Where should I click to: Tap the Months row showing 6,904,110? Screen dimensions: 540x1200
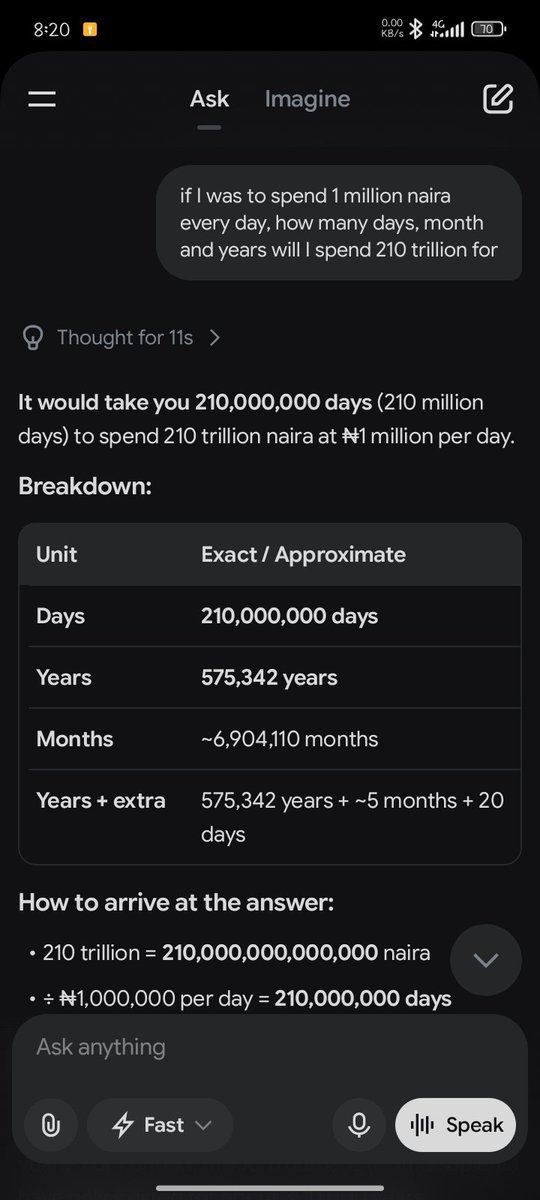[x=270, y=739]
